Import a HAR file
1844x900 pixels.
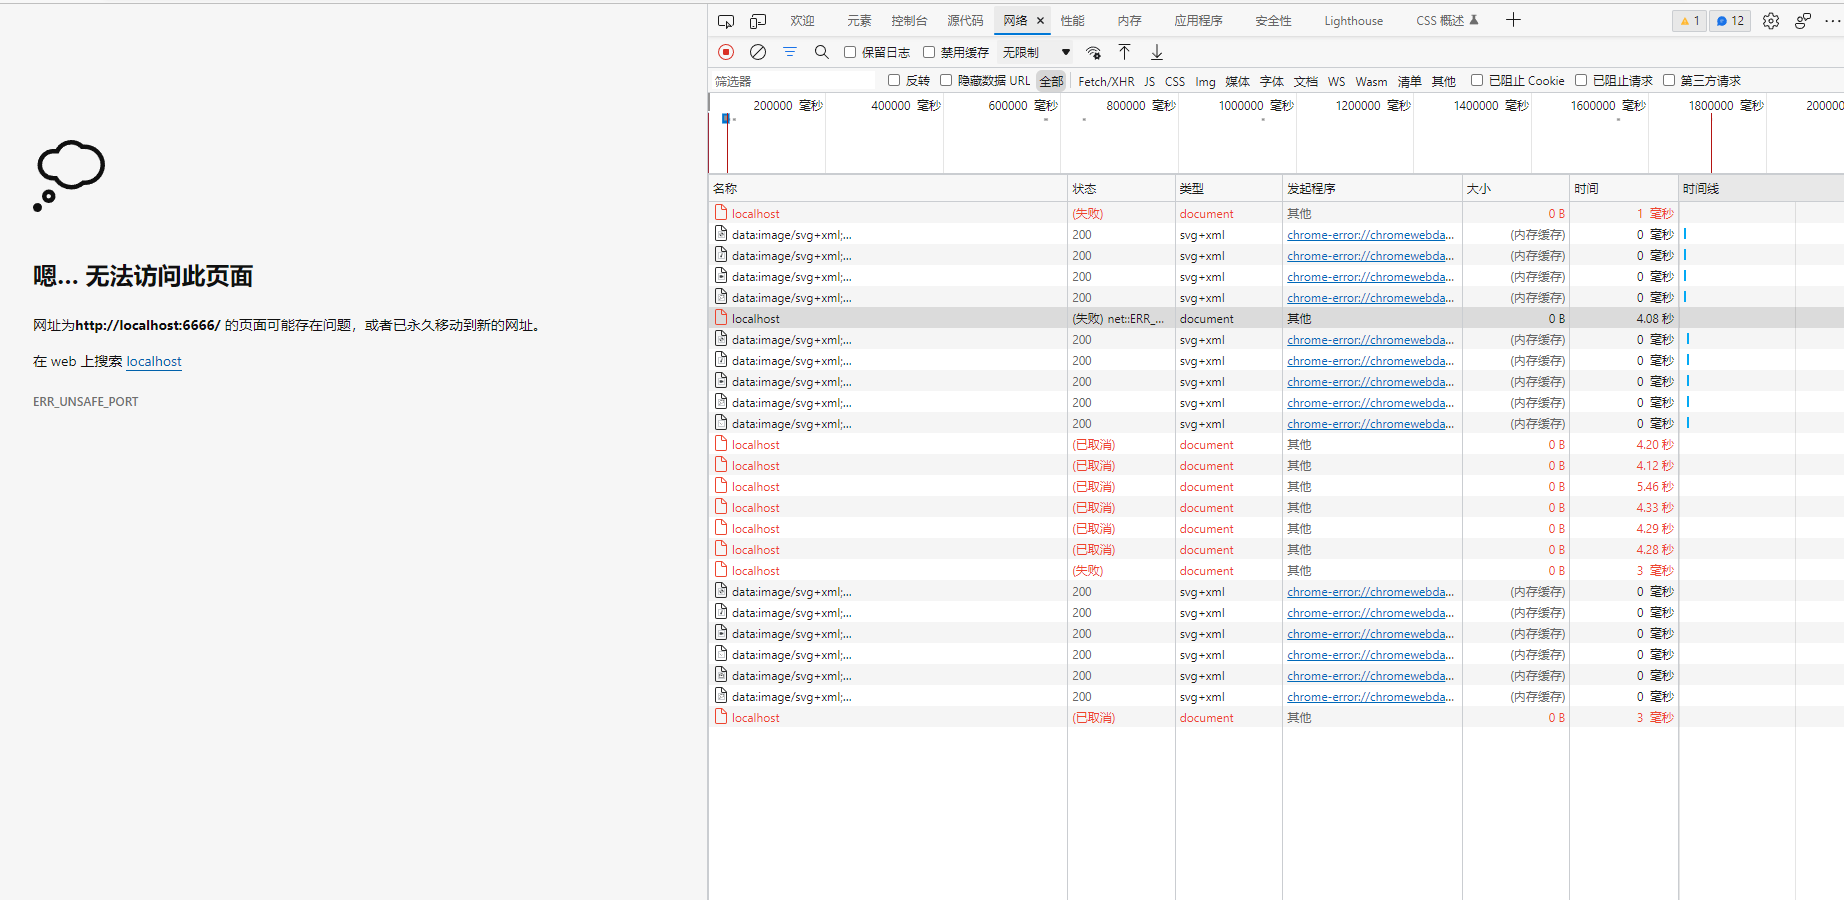point(1125,52)
